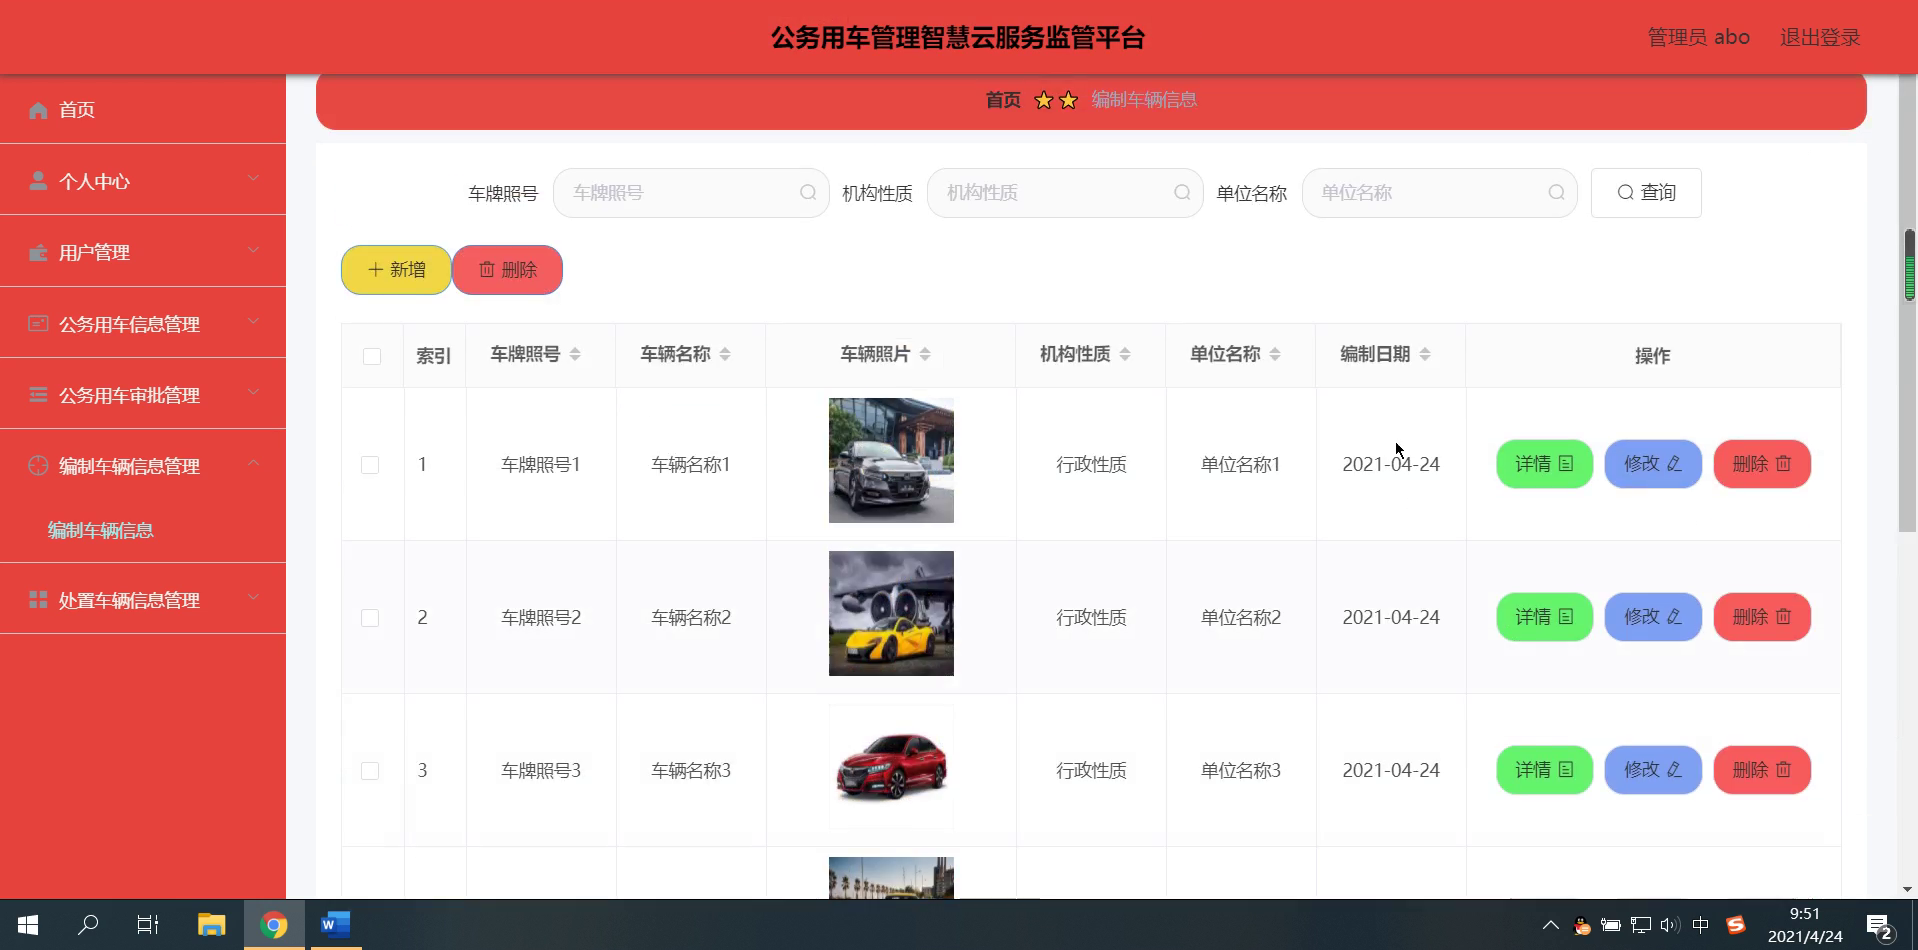The width and height of the screenshot is (1918, 950).
Task: Click 删除 for 车牌照号2 row
Action: point(1762,617)
